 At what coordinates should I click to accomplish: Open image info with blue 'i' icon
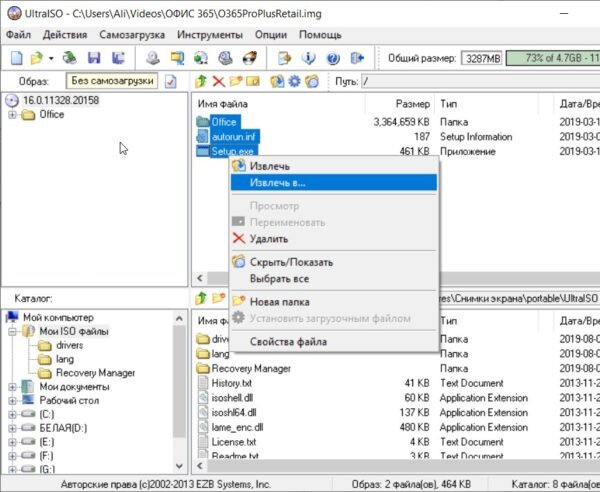pyautogui.click(x=308, y=58)
